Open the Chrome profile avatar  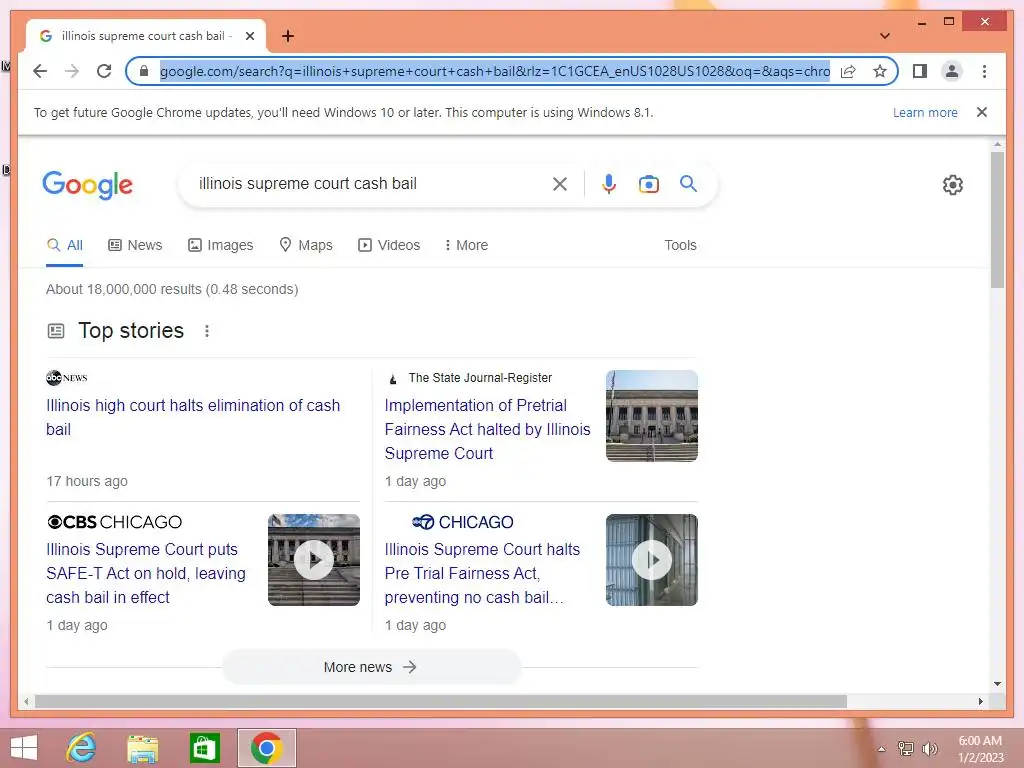952,71
